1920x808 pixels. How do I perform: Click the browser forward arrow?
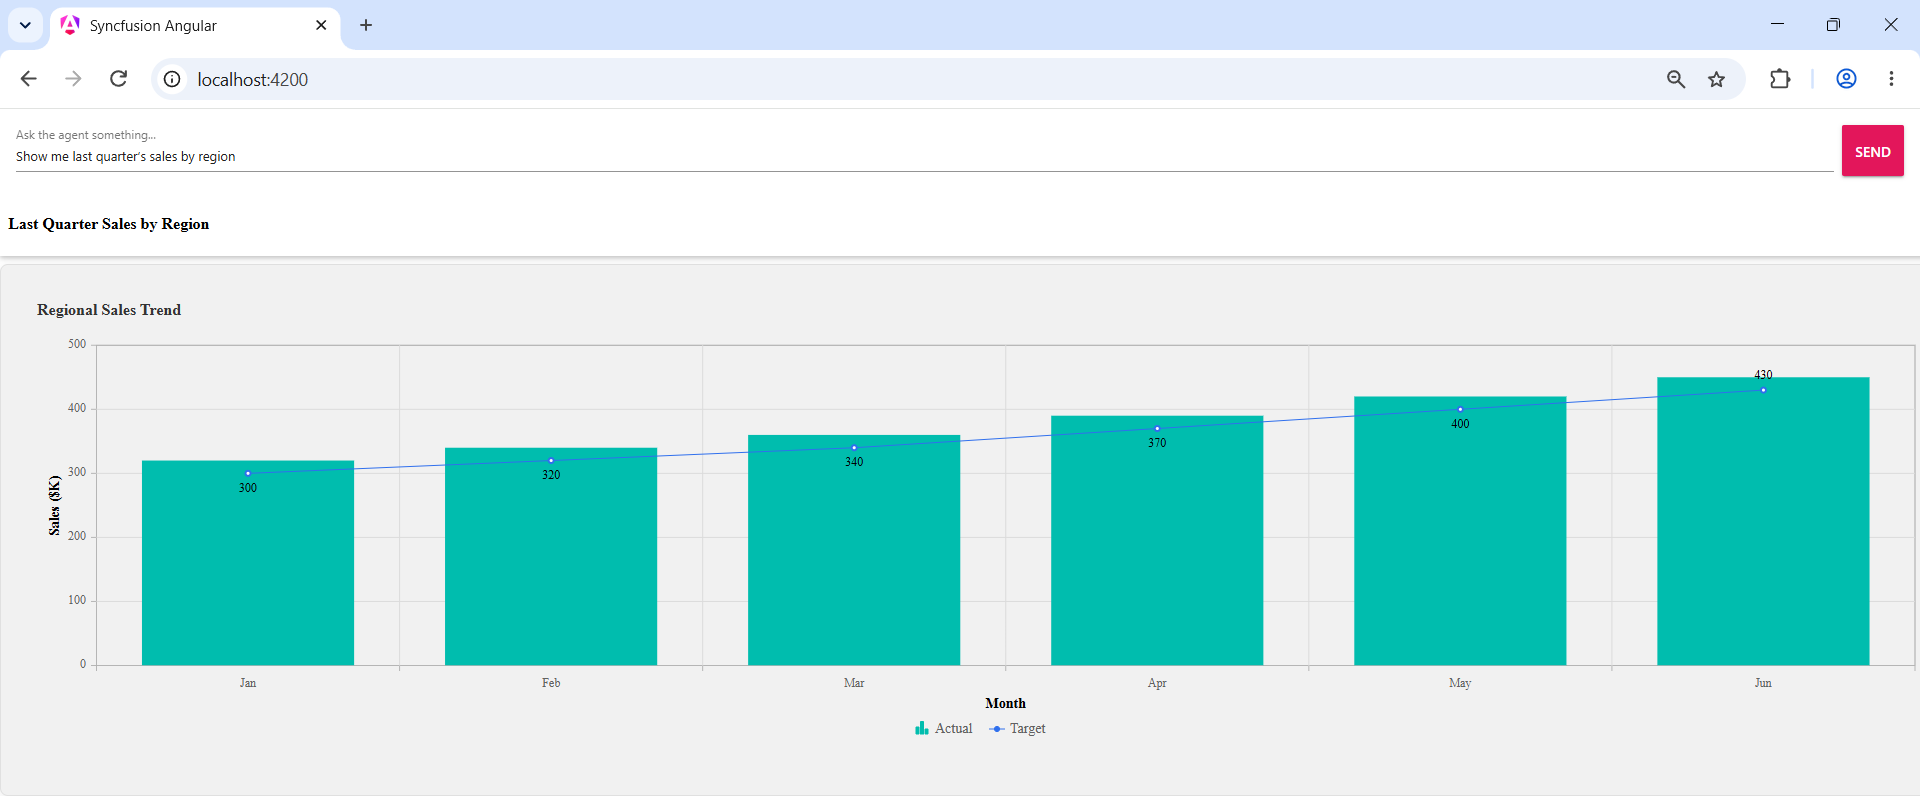tap(73, 79)
